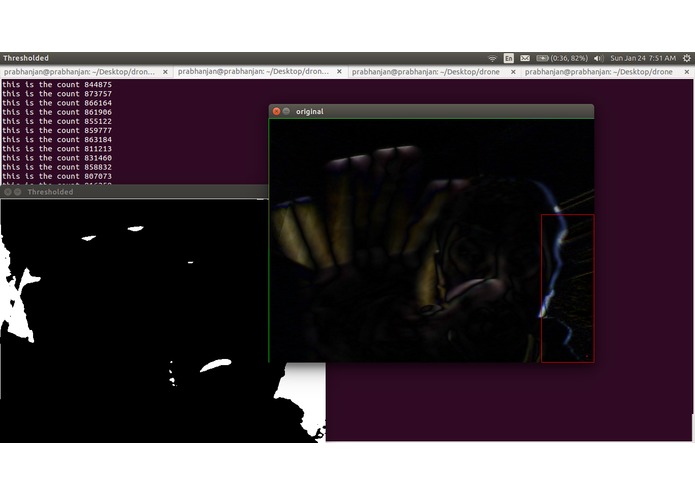Switch to the first terminal tab

[86, 72]
